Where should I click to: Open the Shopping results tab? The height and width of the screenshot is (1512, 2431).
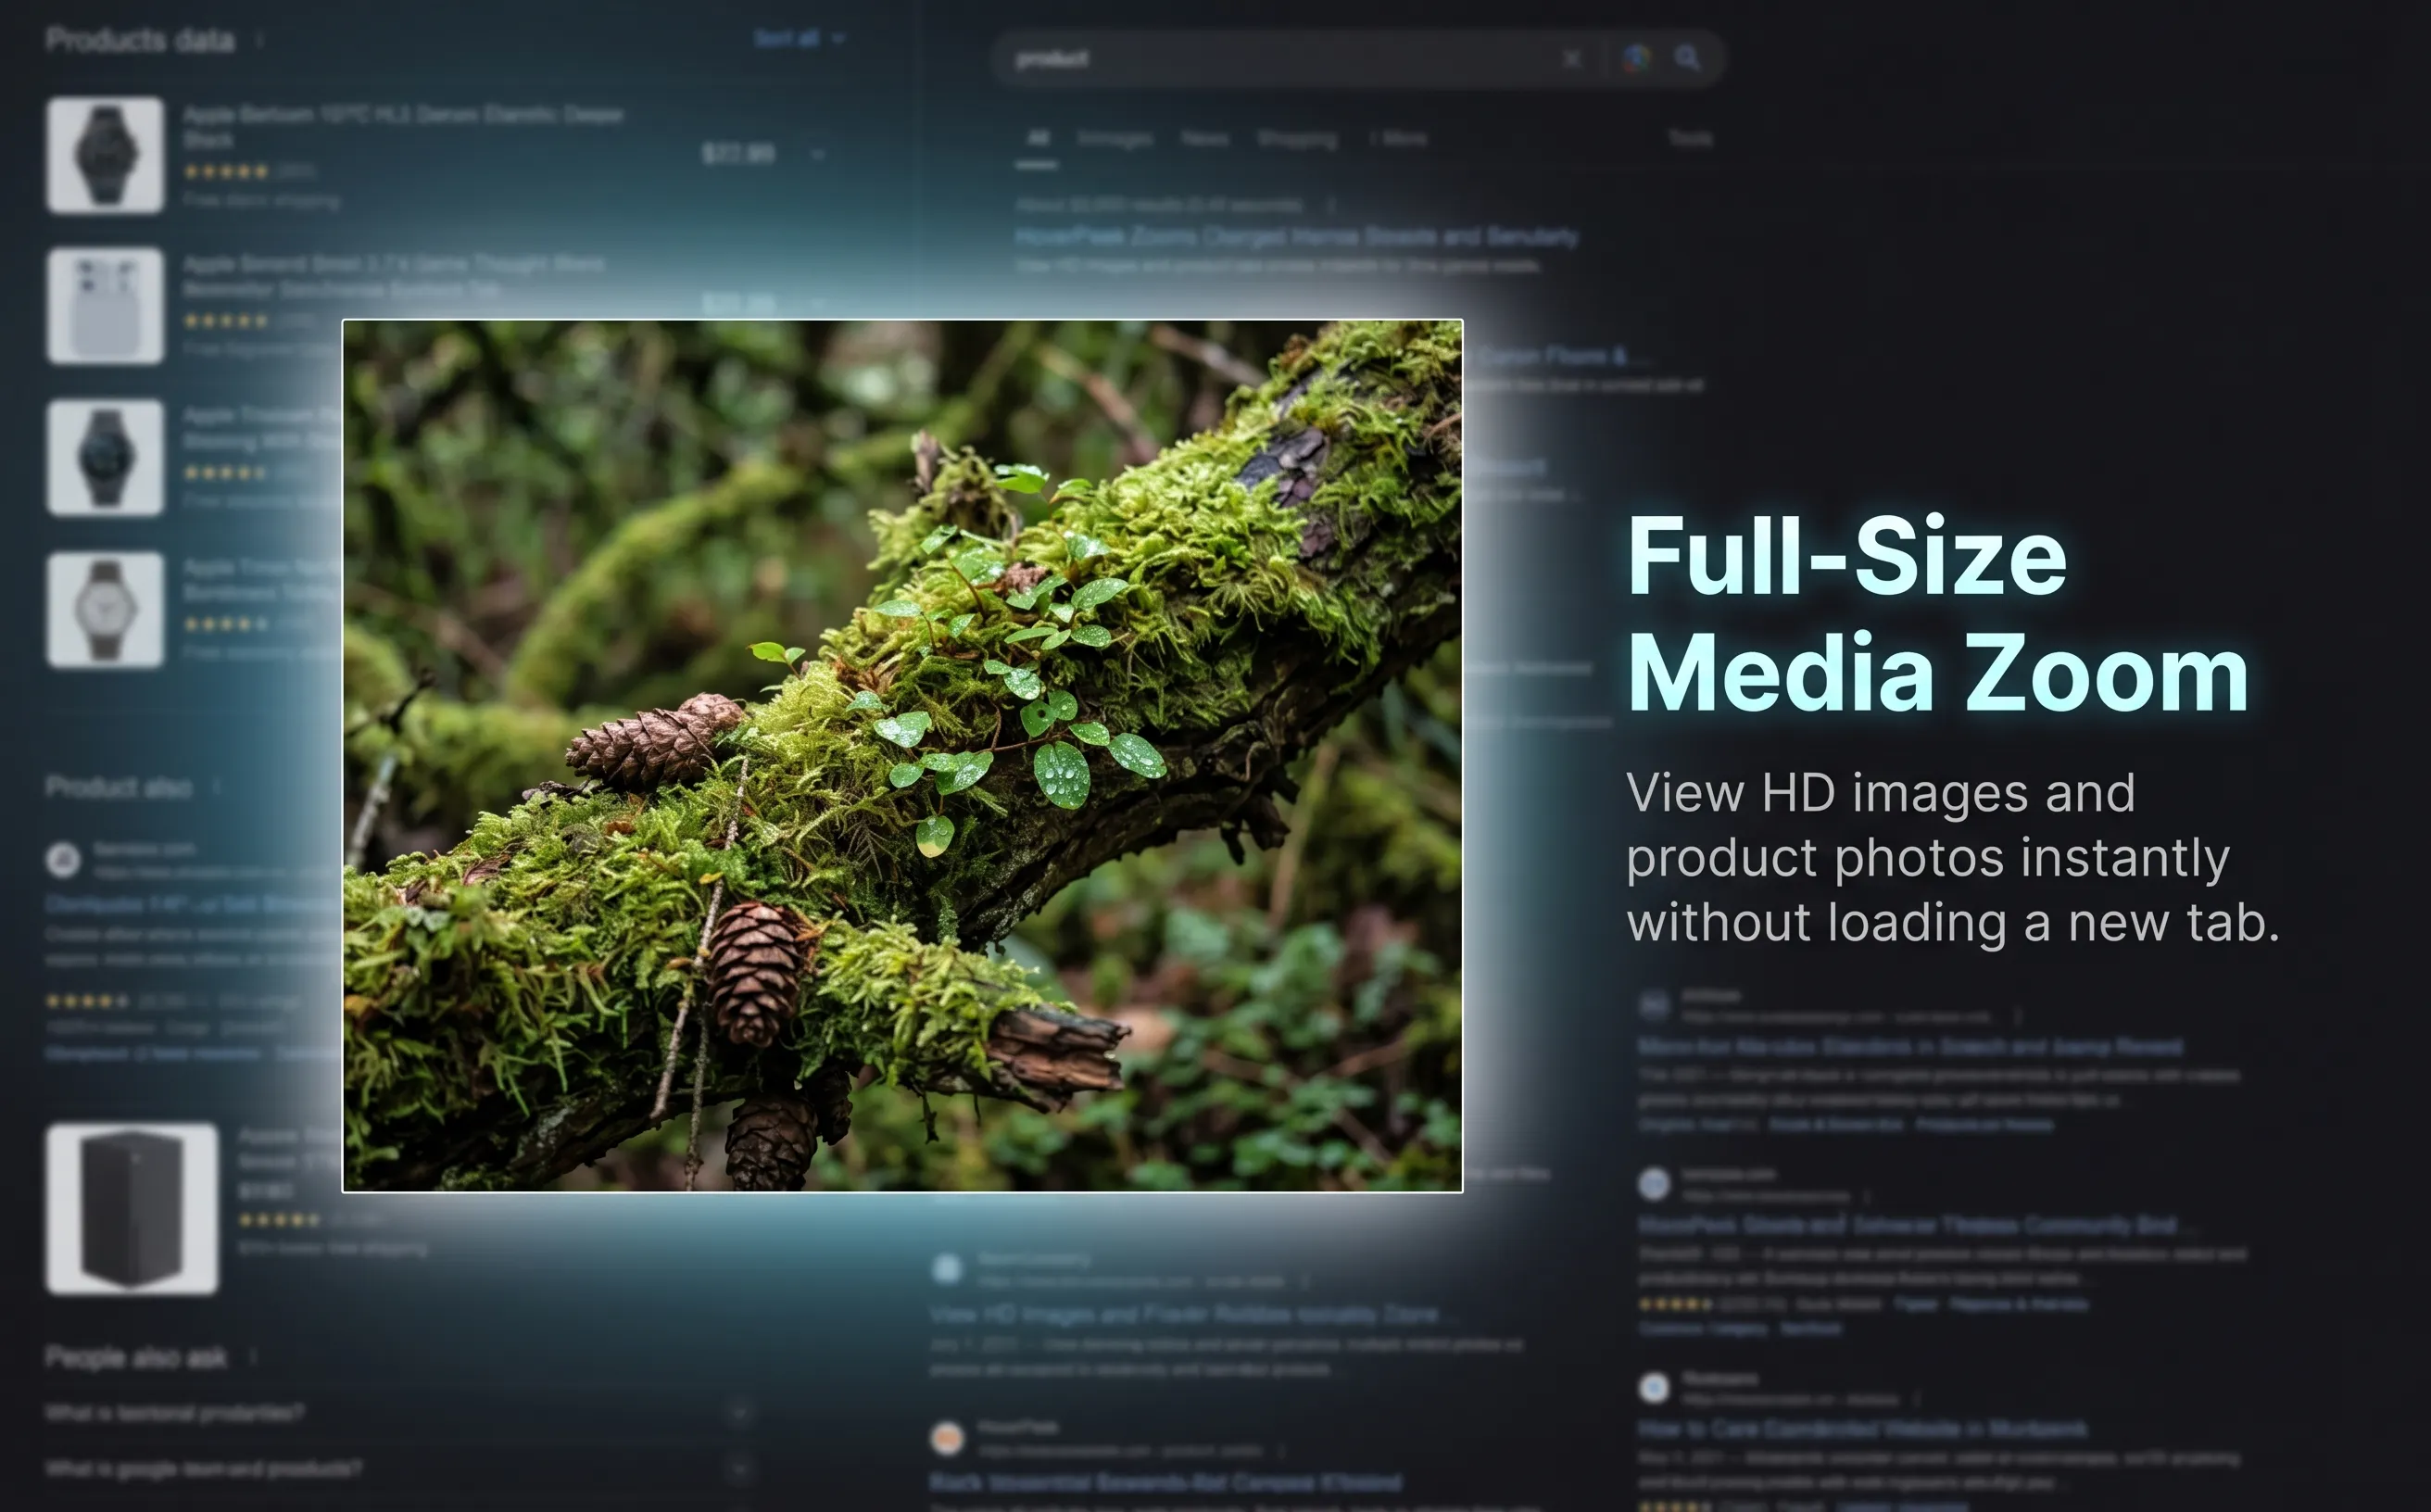(1297, 138)
